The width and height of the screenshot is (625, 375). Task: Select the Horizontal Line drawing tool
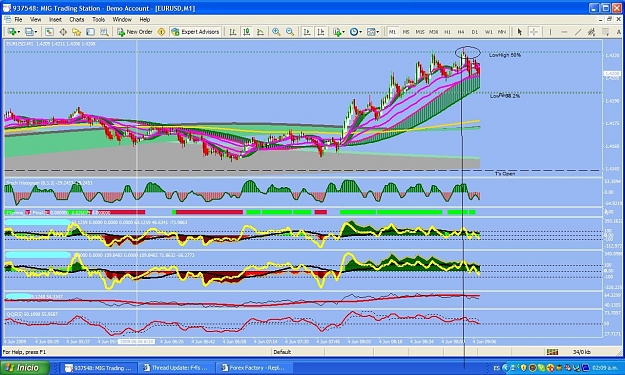[x=564, y=32]
